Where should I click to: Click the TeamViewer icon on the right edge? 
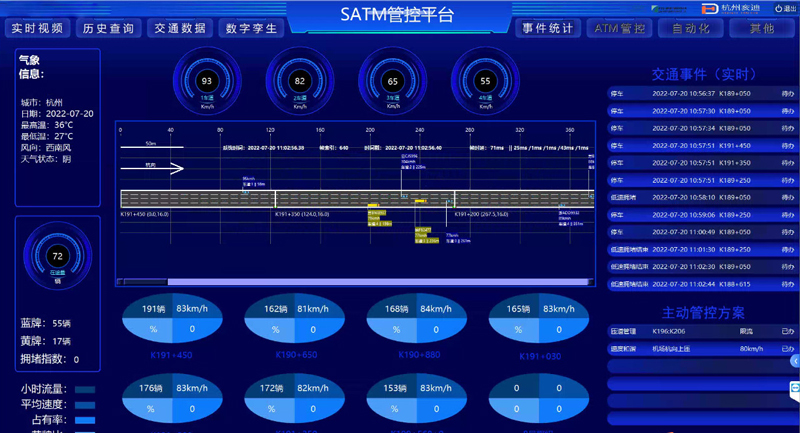pos(794,388)
